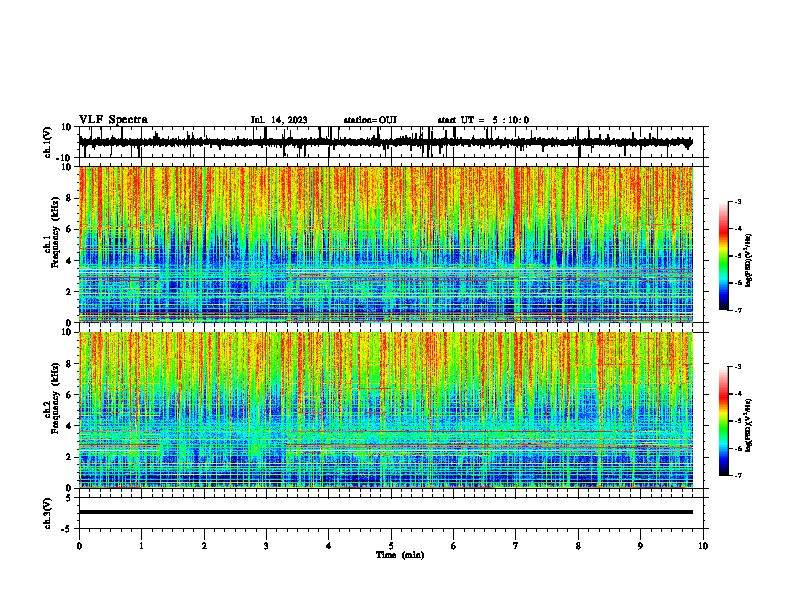792x612 pixels.
Task: Click the "6" kHz tick on ch.2 frequency axis
Action: (69, 395)
